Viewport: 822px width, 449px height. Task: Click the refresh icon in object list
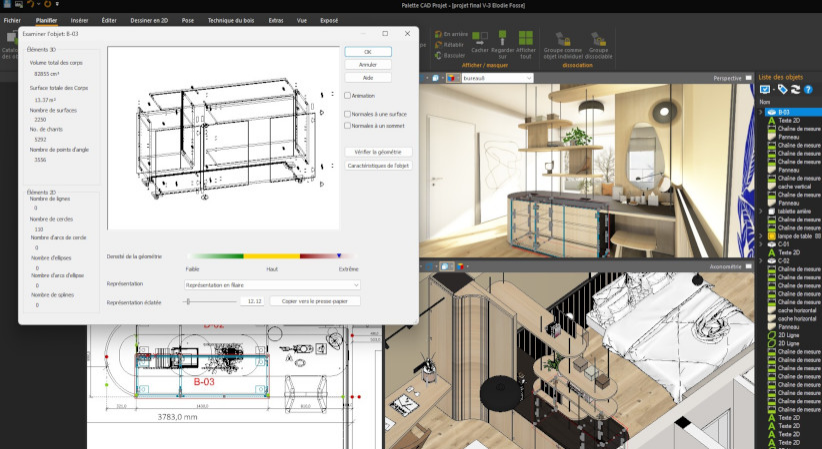(x=796, y=89)
